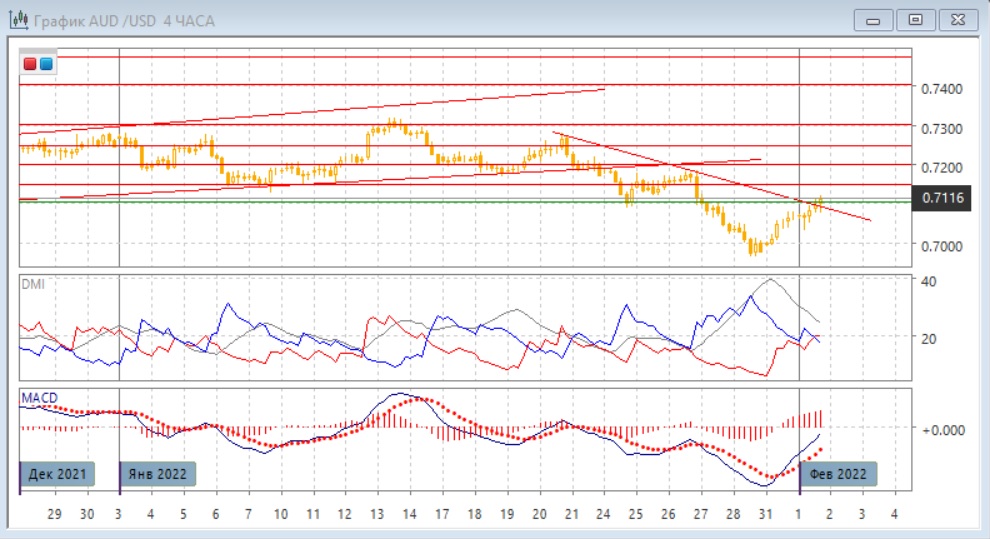Click the red square chart button

(x=30, y=64)
